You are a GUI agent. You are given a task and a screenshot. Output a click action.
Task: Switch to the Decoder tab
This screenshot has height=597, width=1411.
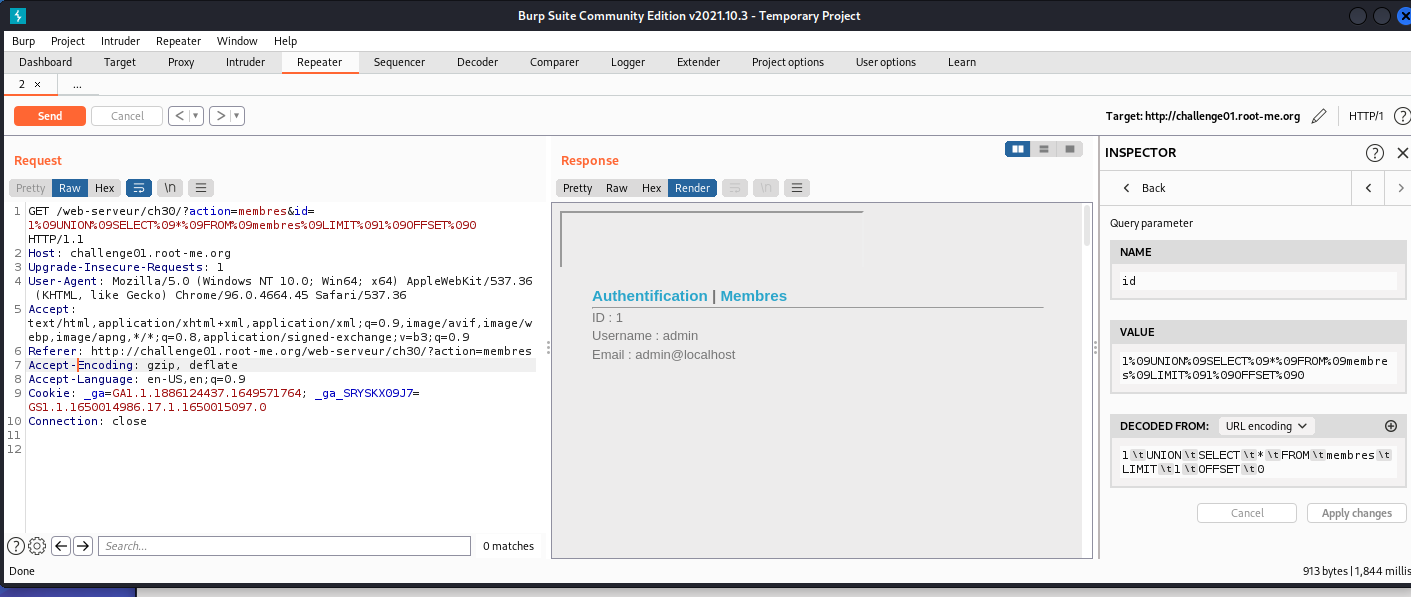point(477,62)
